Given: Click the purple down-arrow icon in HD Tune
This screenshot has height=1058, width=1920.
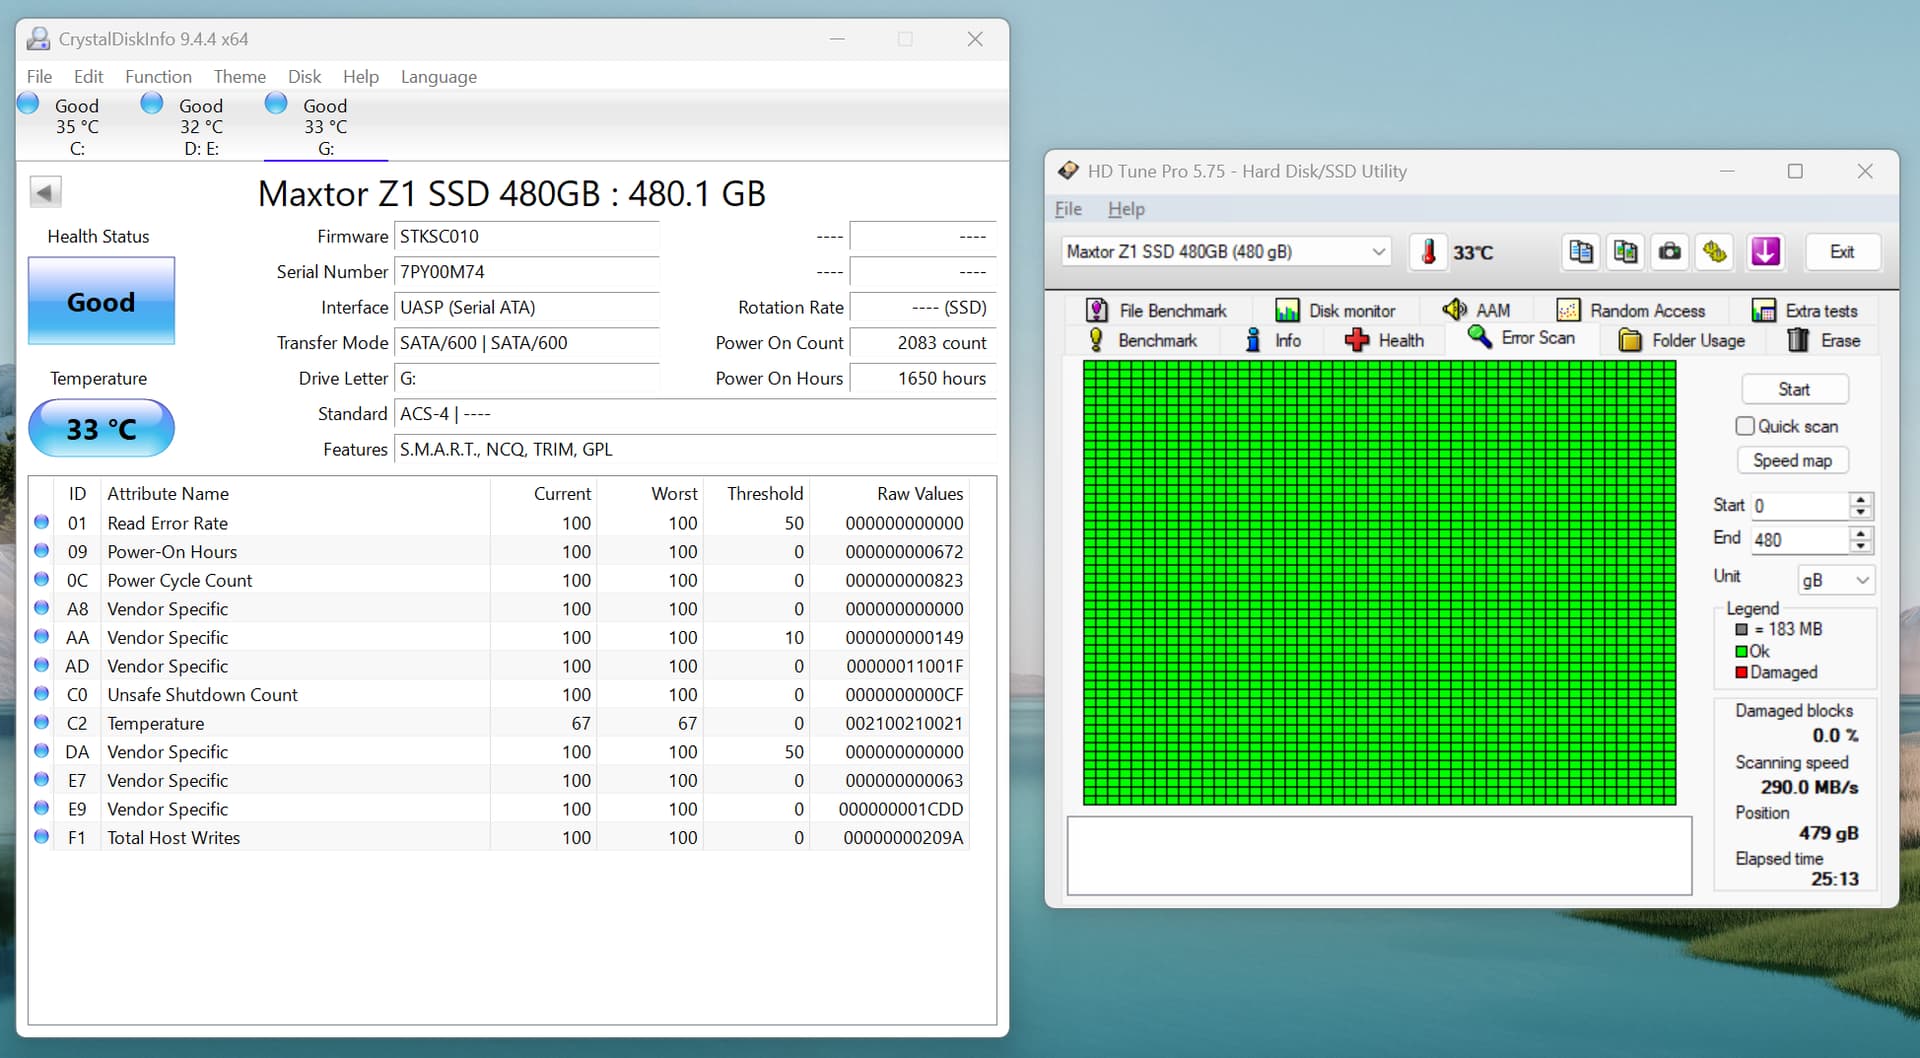Looking at the screenshot, I should (1765, 252).
